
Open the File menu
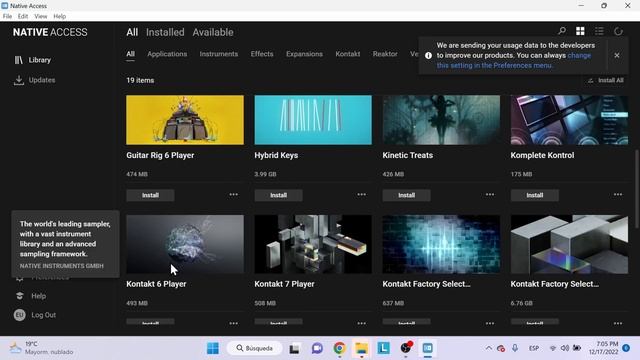7,16
